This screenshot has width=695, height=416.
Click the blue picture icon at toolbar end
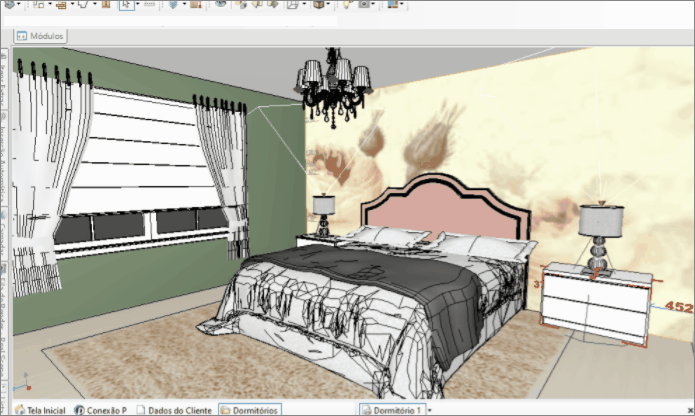[x=393, y=4]
